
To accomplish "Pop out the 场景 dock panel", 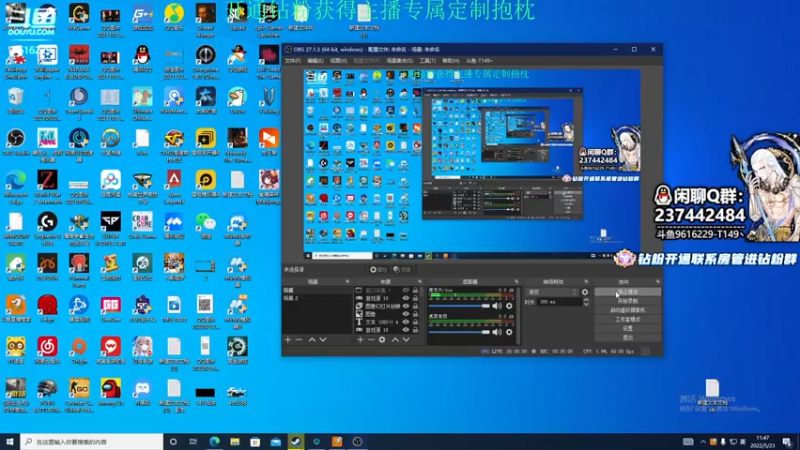I will pos(347,282).
